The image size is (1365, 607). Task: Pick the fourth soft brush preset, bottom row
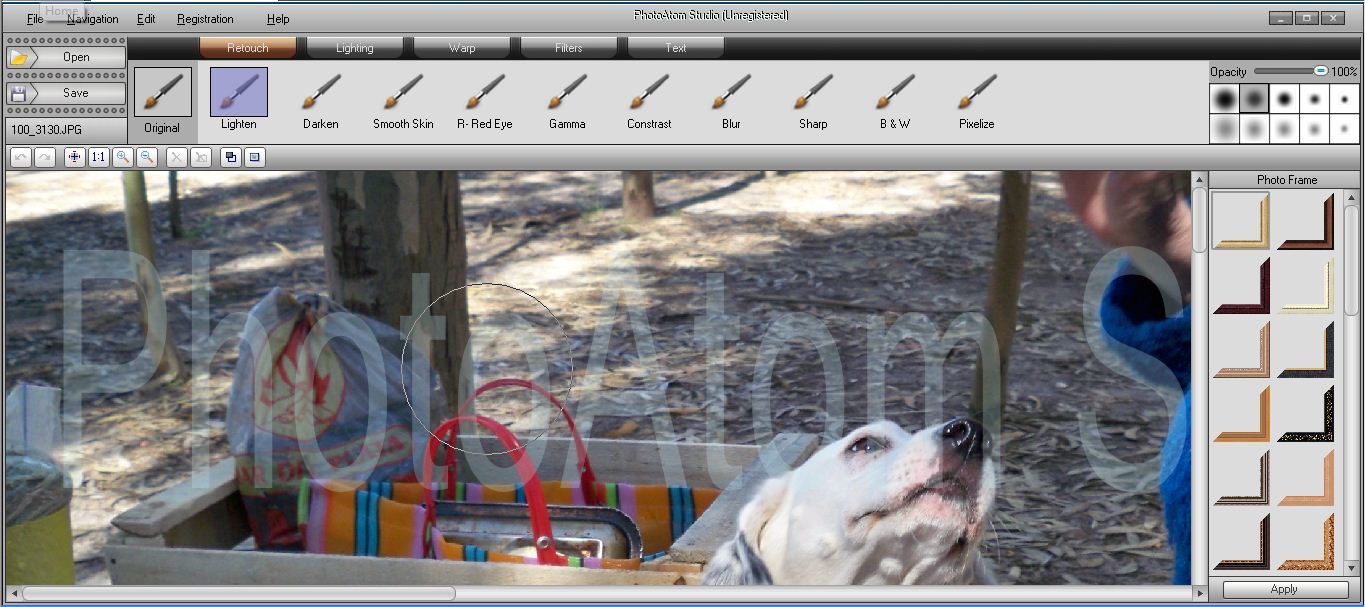point(1315,129)
